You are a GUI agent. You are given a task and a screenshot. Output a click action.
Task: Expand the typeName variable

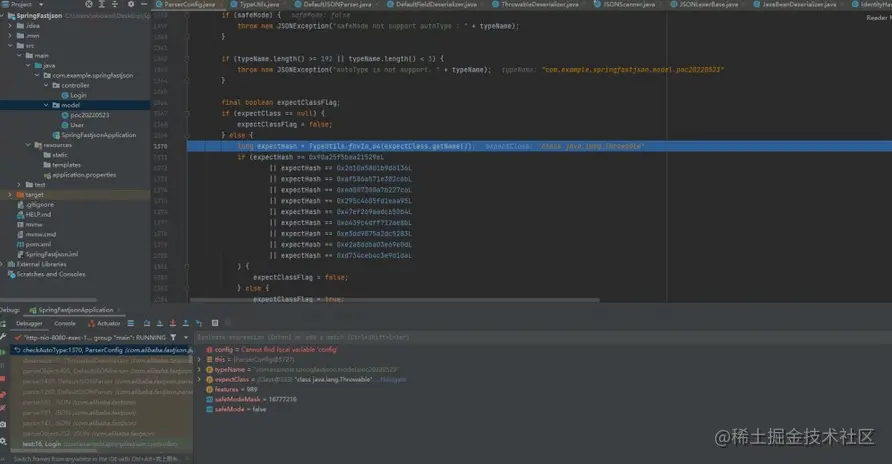point(199,370)
